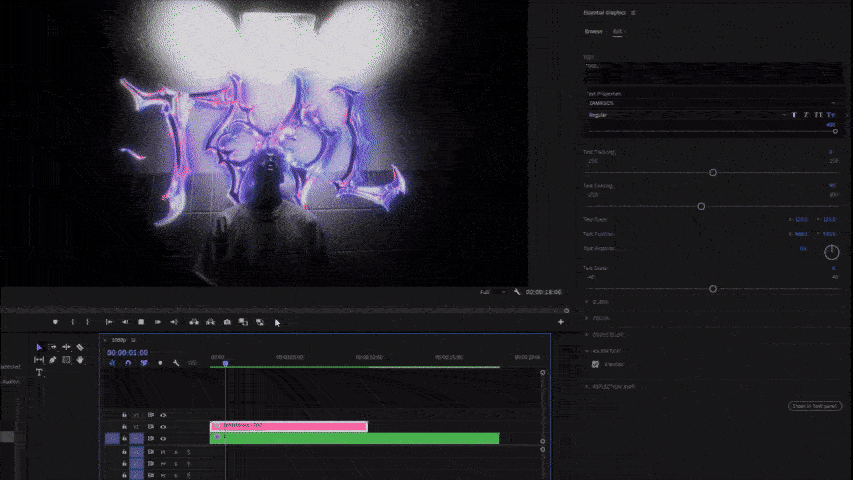Select the Razor tool
This screenshot has height=480, width=853.
pos(79,347)
